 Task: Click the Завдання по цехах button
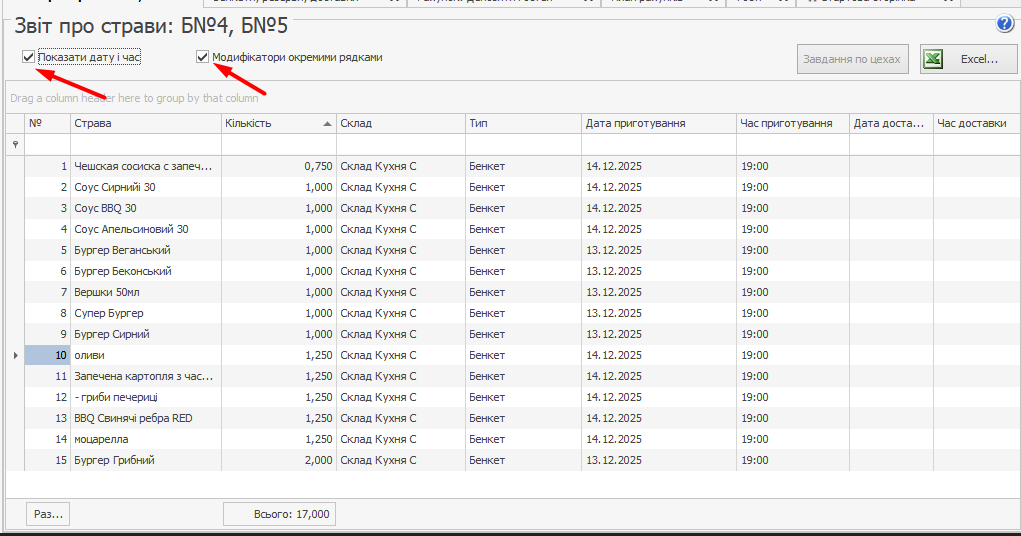853,60
